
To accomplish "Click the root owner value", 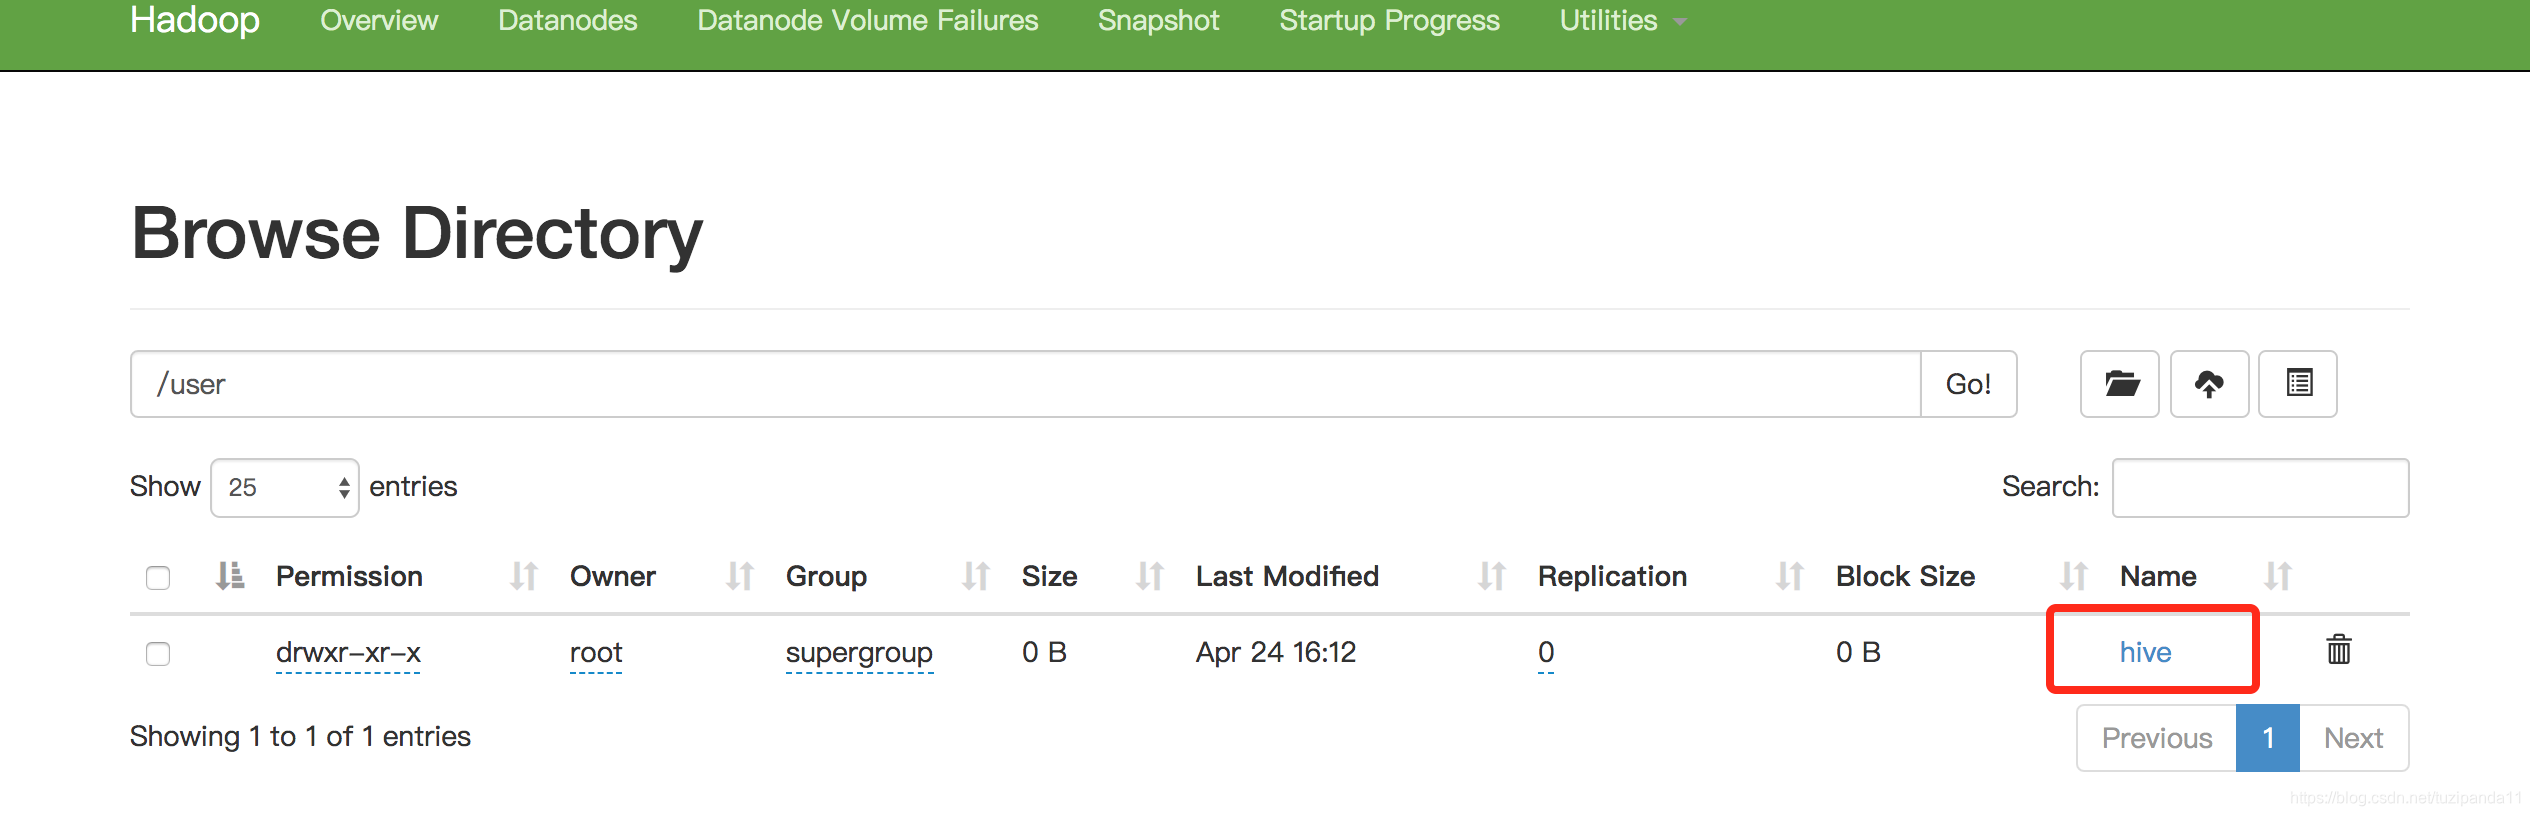I will coord(596,652).
